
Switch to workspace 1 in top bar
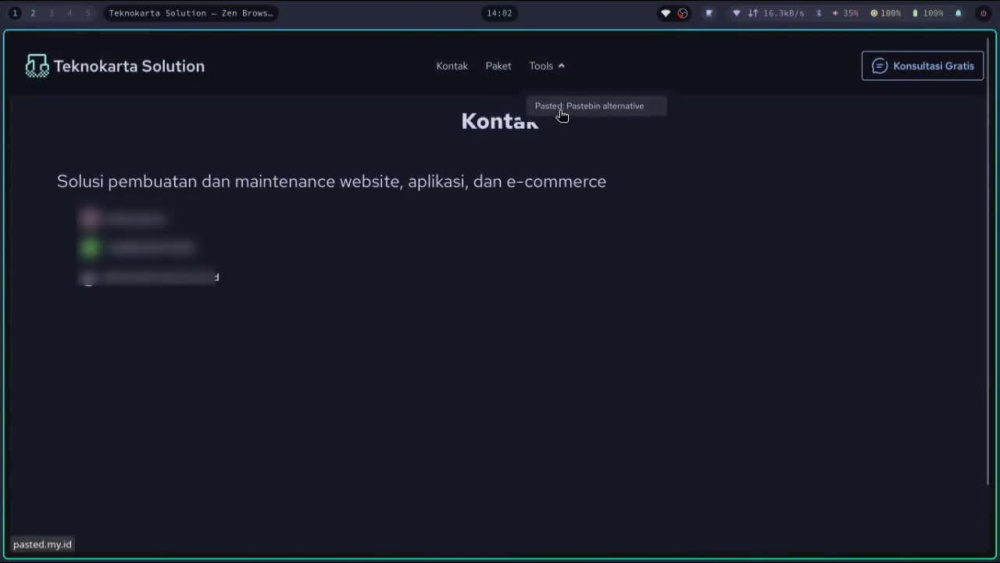(x=15, y=13)
